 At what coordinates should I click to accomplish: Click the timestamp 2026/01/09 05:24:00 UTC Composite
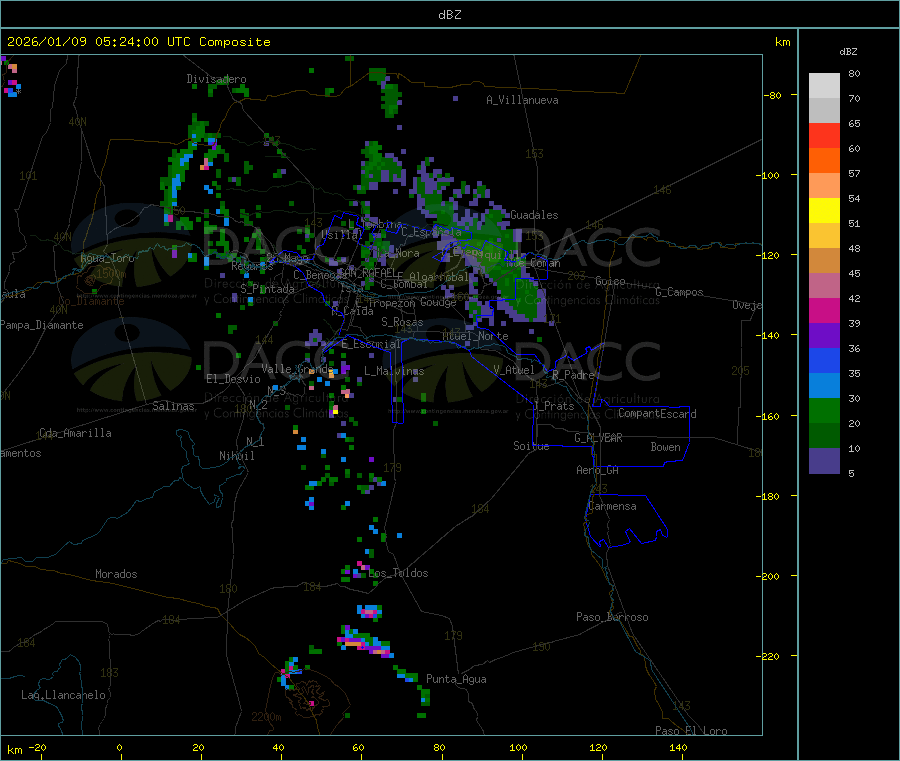pyautogui.click(x=138, y=42)
